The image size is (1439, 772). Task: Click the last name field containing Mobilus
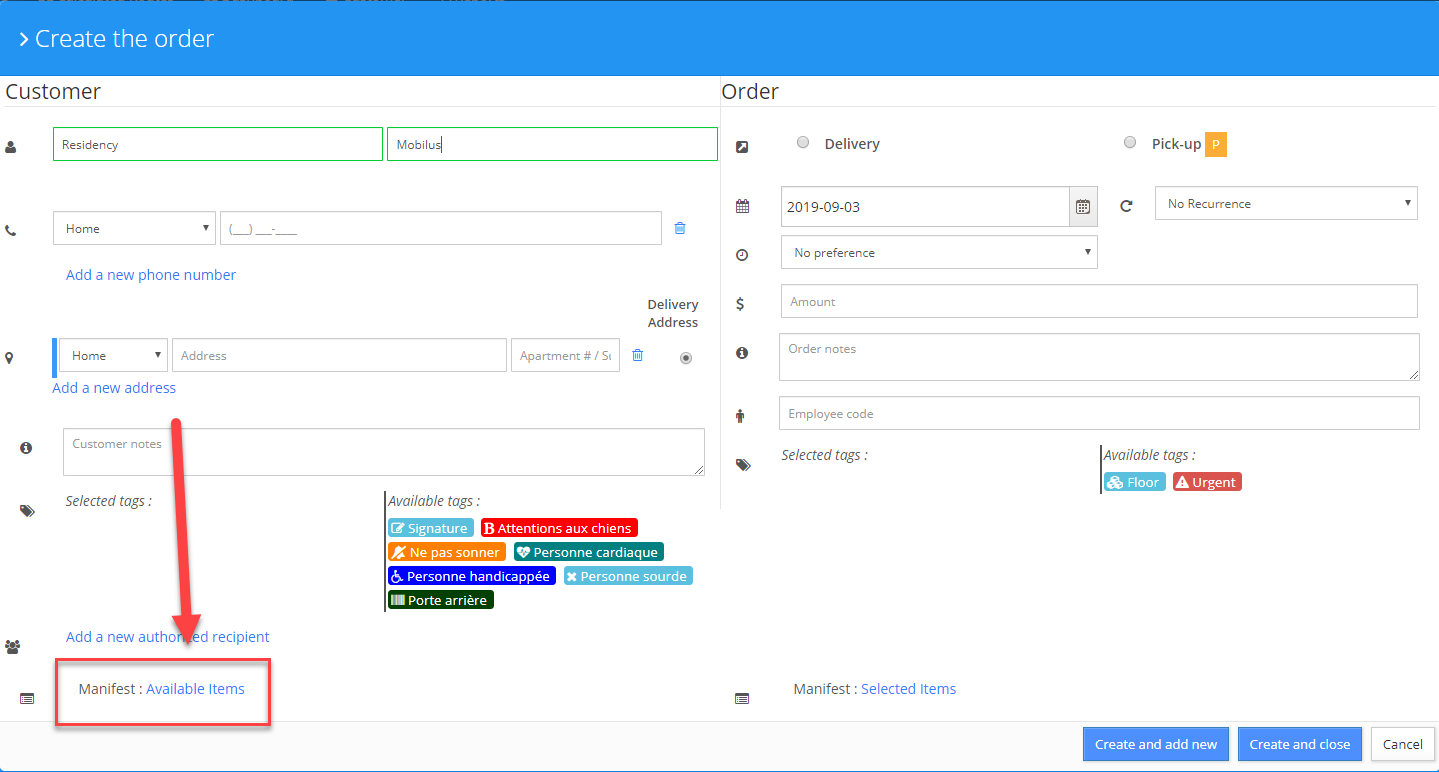552,144
